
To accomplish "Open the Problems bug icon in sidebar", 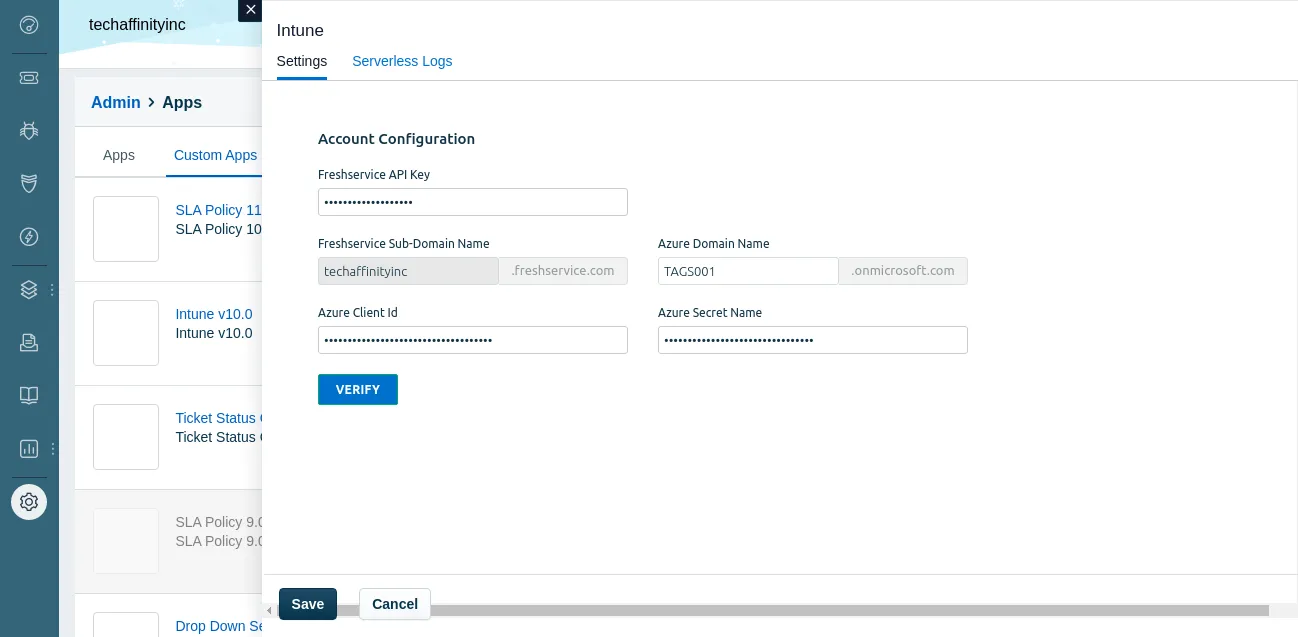I will click(29, 130).
